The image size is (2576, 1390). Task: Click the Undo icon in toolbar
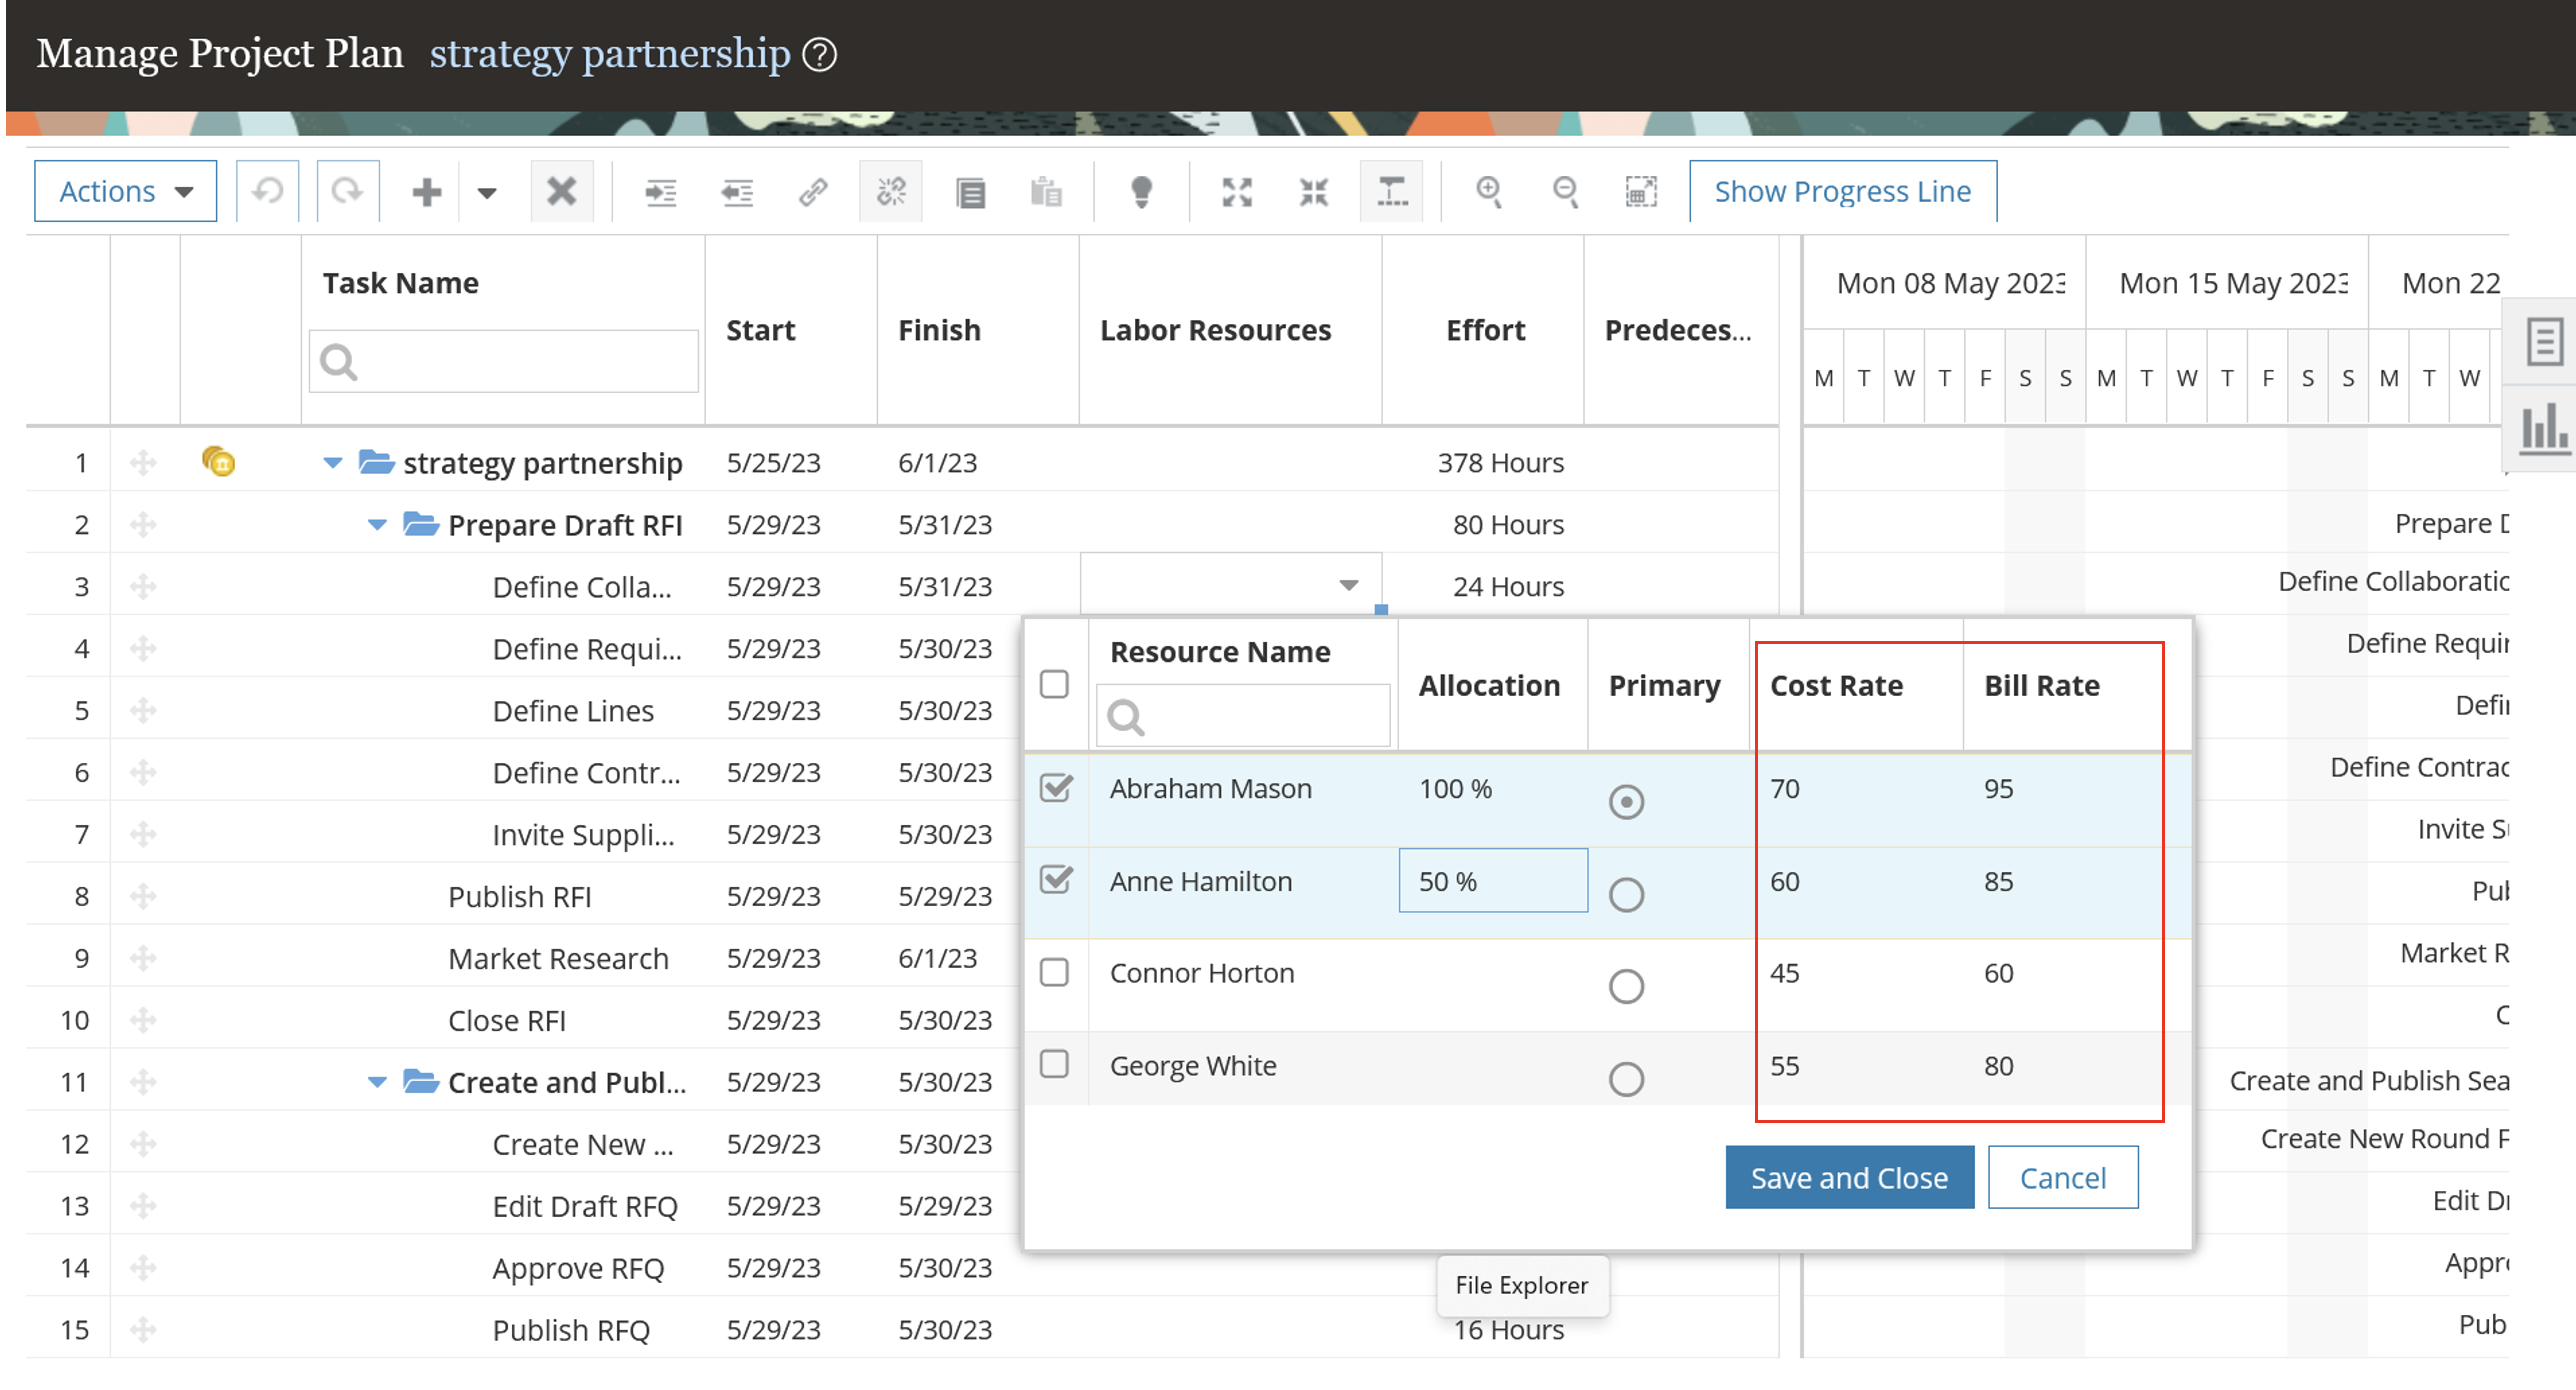[267, 191]
